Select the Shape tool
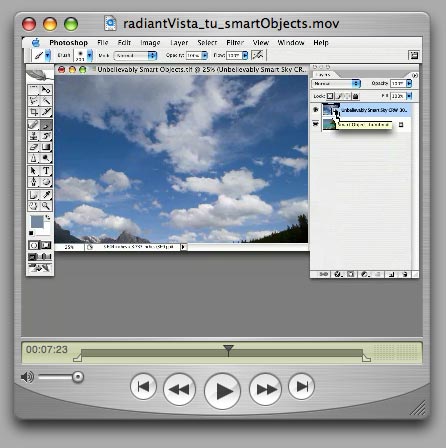The width and height of the screenshot is (446, 448). tap(46, 182)
